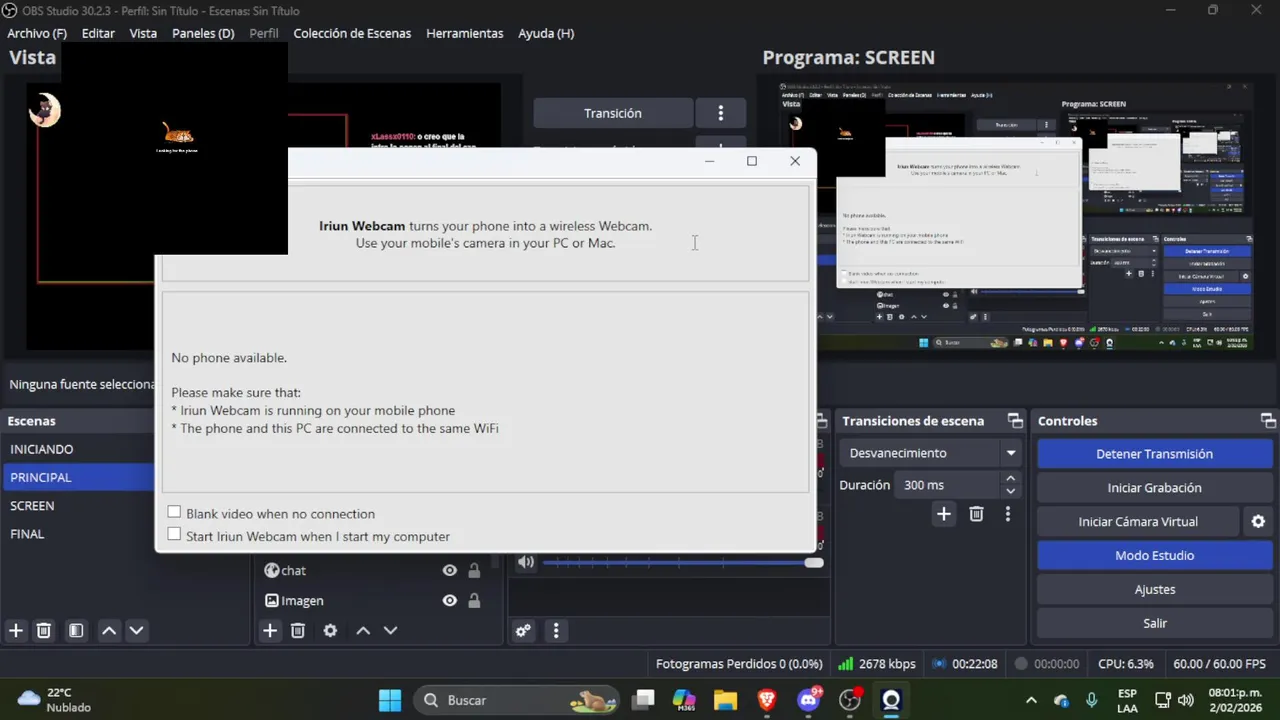The width and height of the screenshot is (1280, 720).
Task: Click the Programa preview thumbnail
Action: coord(1016,216)
